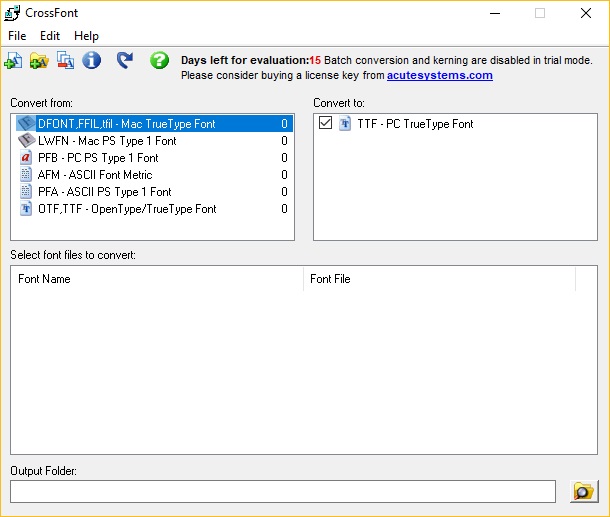Visit the acutesystems.com link
Viewport: 610px width, 517px height.
[439, 75]
